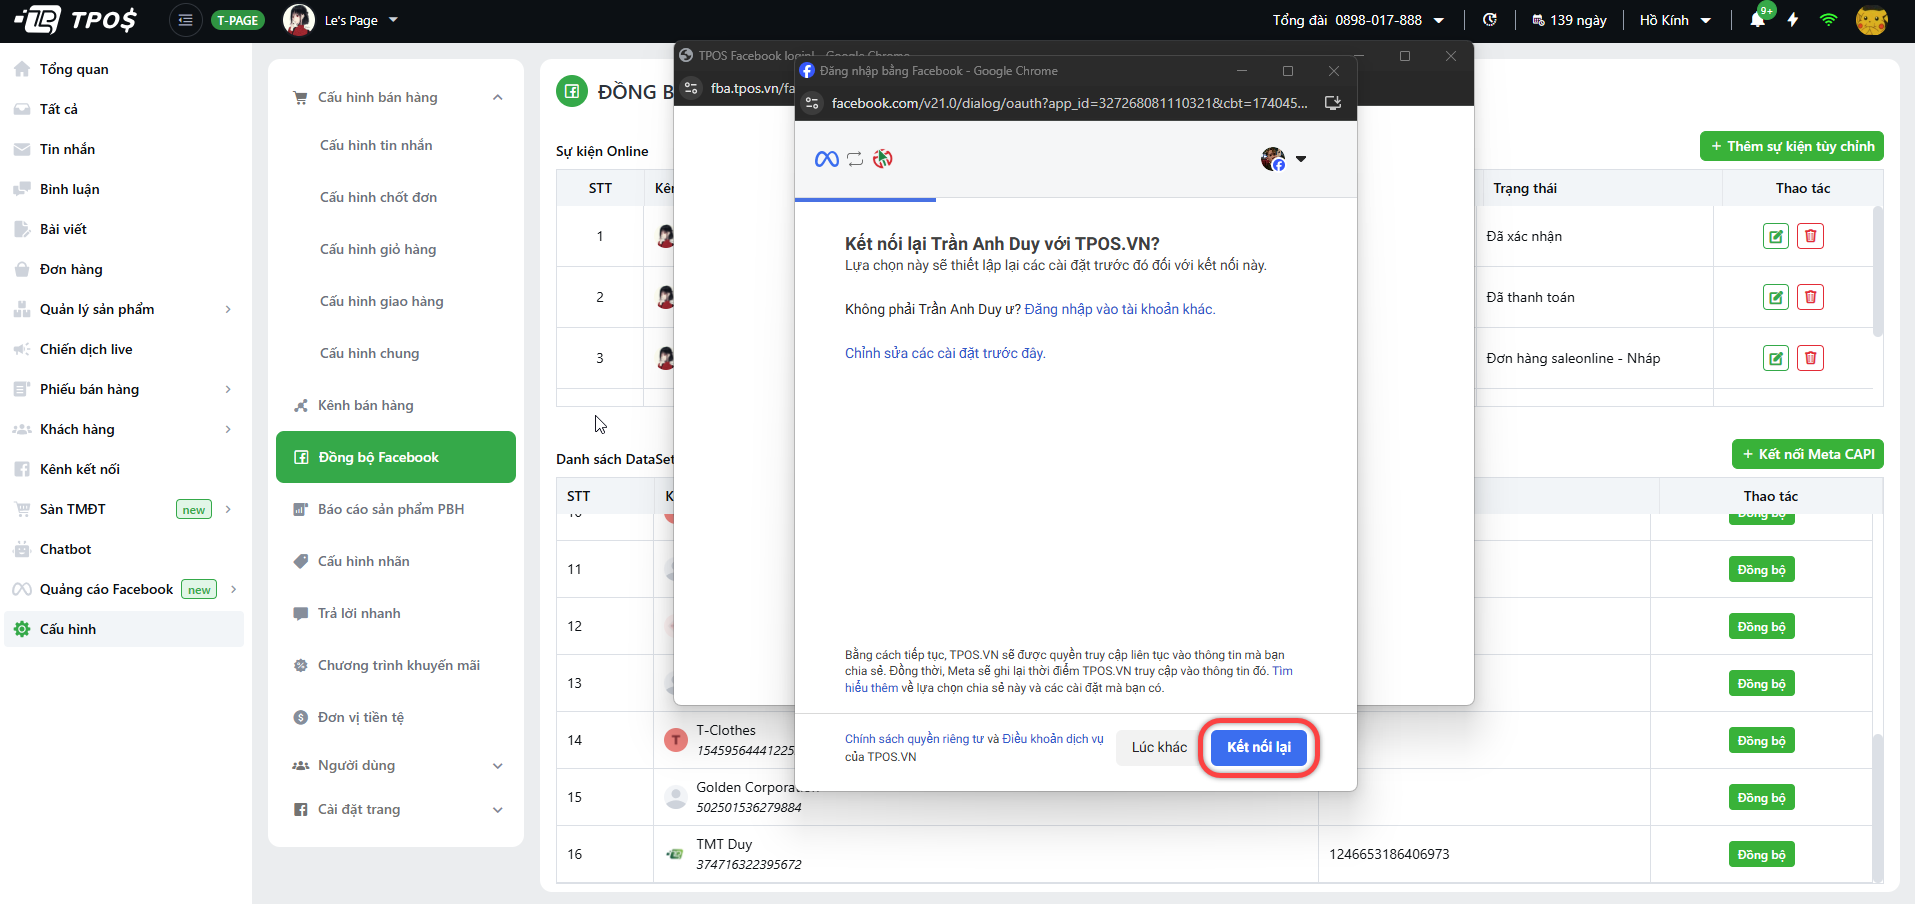1915x904 pixels.
Task: Click the Meta logo in Facebook dialog
Action: (827, 159)
